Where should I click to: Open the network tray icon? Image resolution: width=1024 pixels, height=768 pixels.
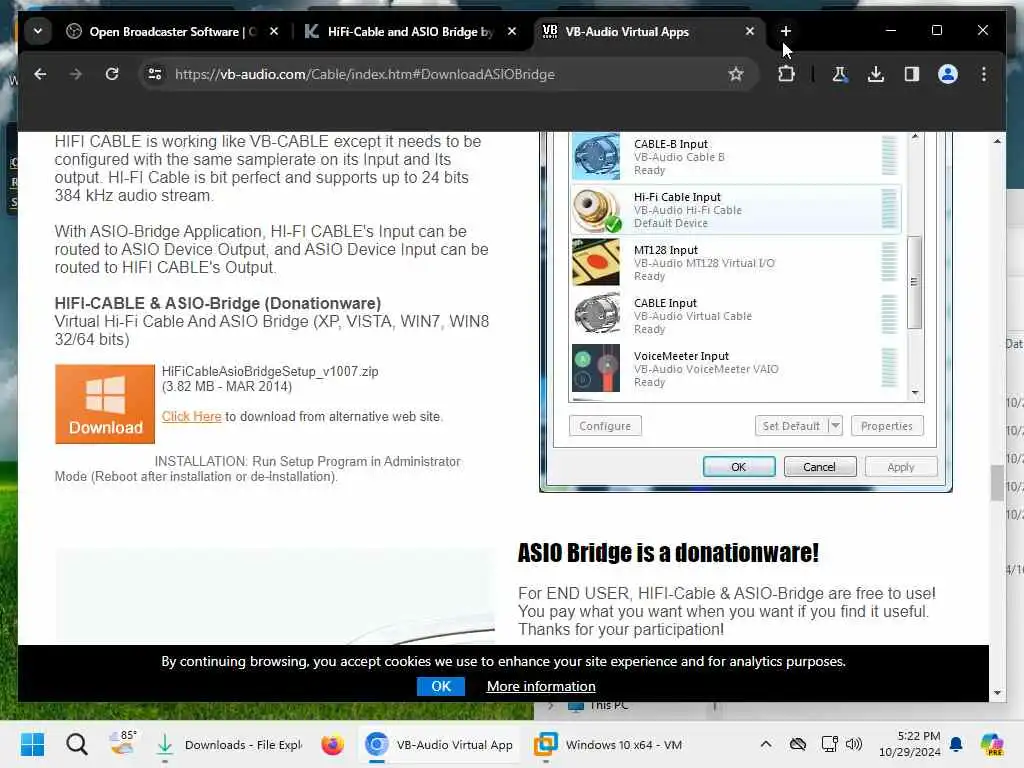(x=829, y=744)
